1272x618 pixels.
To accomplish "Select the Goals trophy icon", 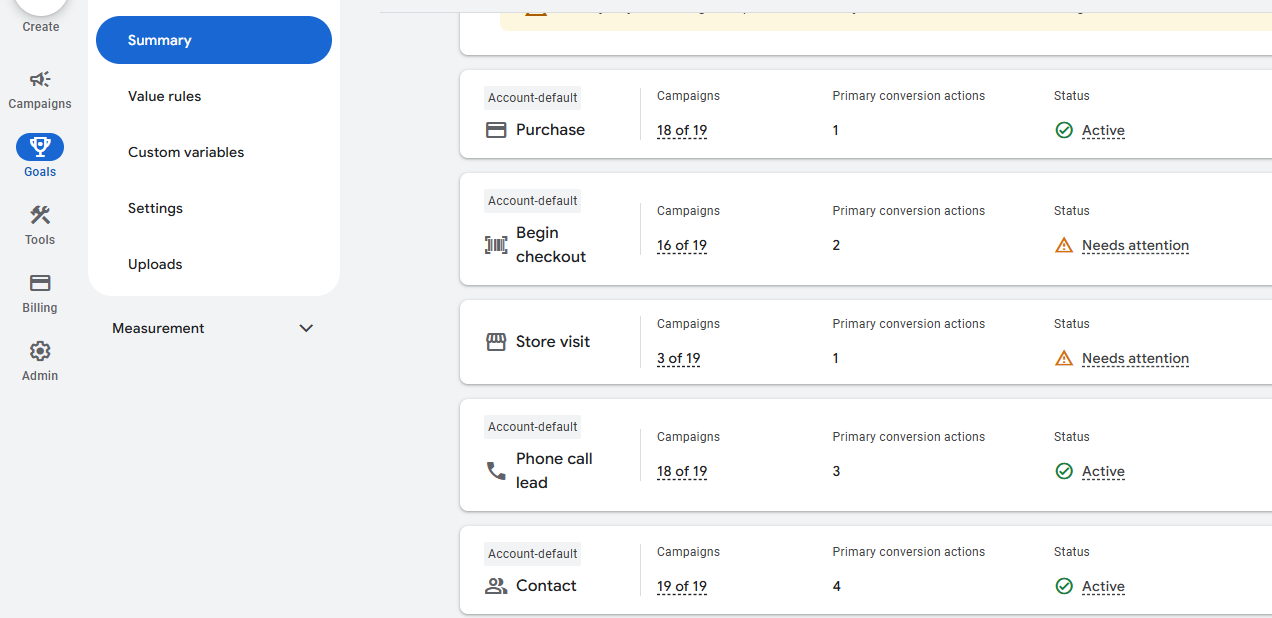I will [40, 147].
